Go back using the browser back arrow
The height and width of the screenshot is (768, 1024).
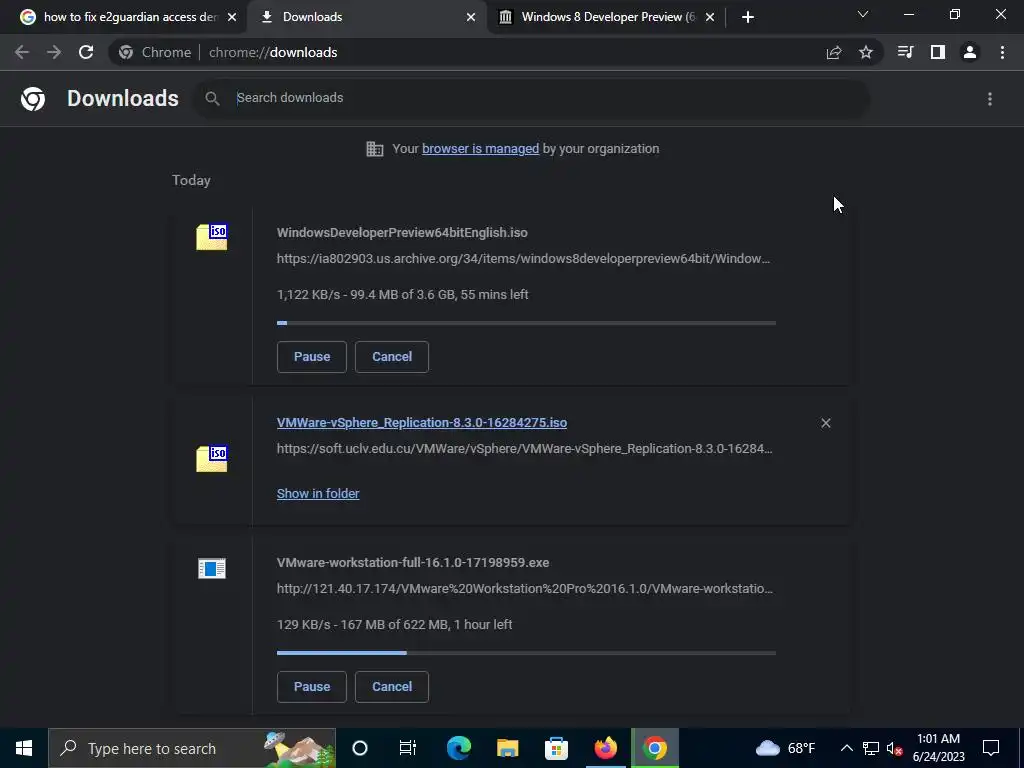(x=22, y=52)
